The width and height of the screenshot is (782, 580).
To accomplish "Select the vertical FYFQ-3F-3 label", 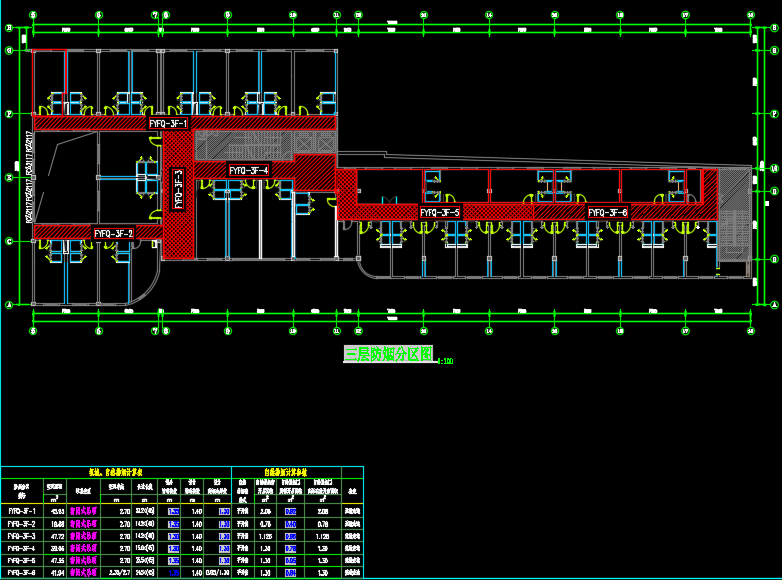I will (179, 188).
